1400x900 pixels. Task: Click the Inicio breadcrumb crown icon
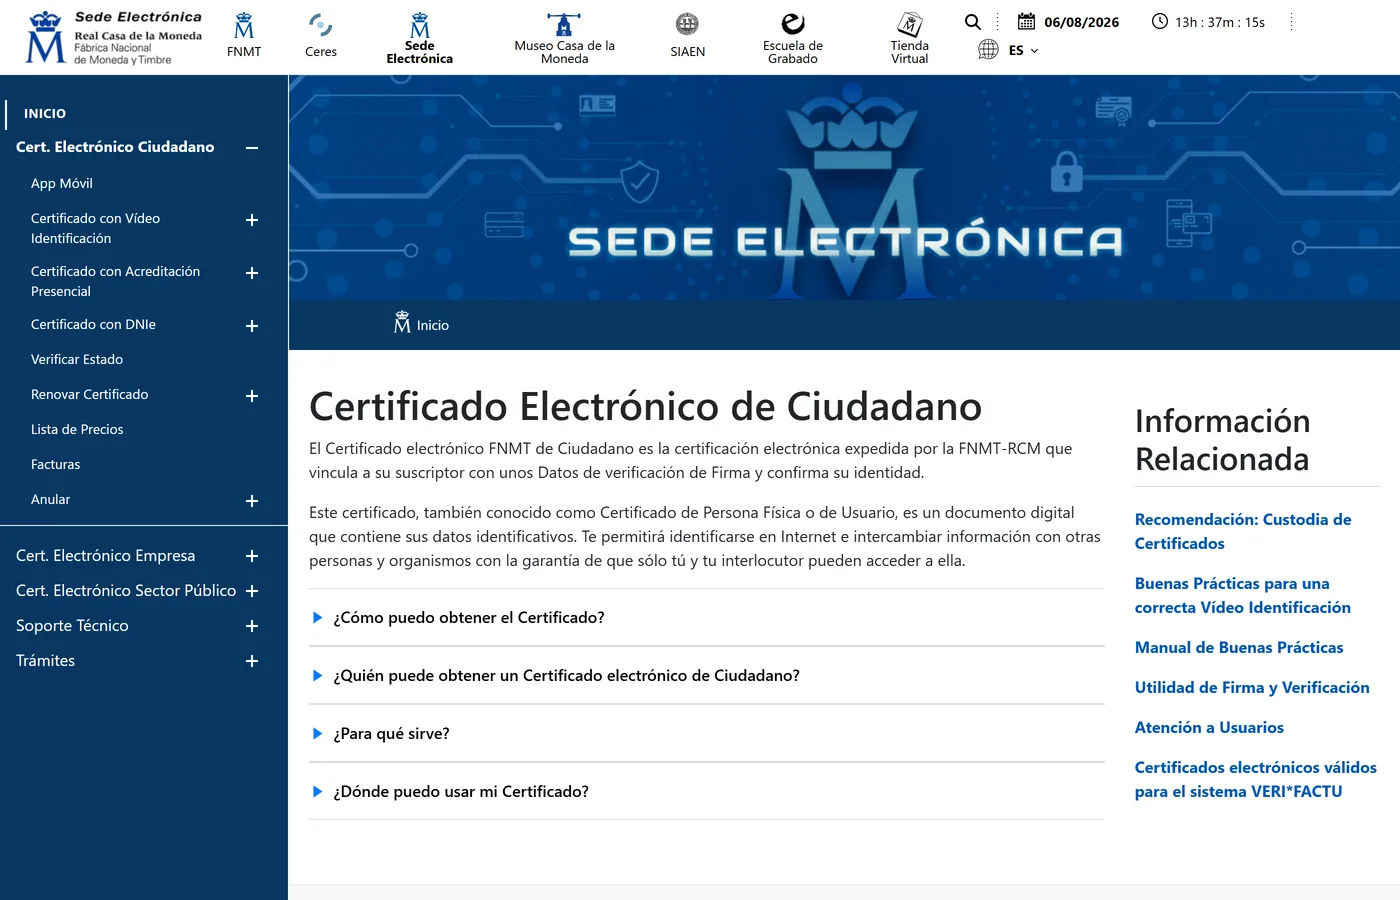point(402,322)
